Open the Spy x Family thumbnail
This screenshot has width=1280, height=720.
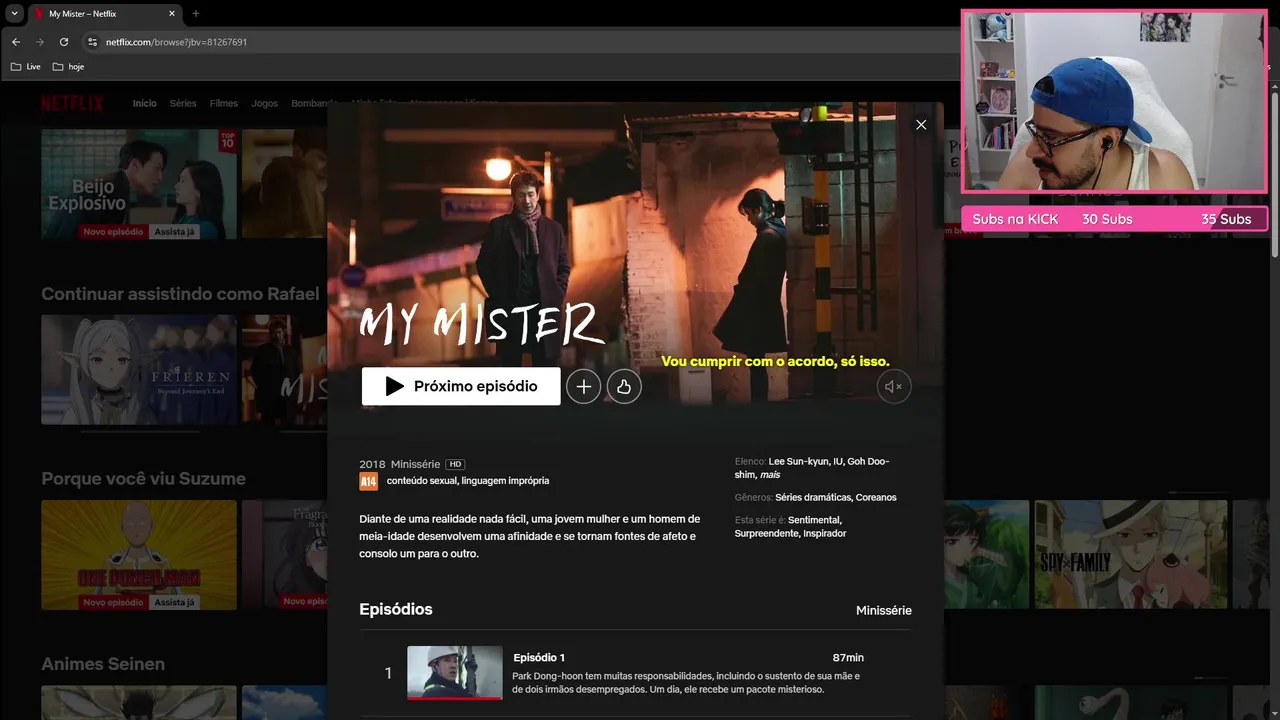(1131, 555)
